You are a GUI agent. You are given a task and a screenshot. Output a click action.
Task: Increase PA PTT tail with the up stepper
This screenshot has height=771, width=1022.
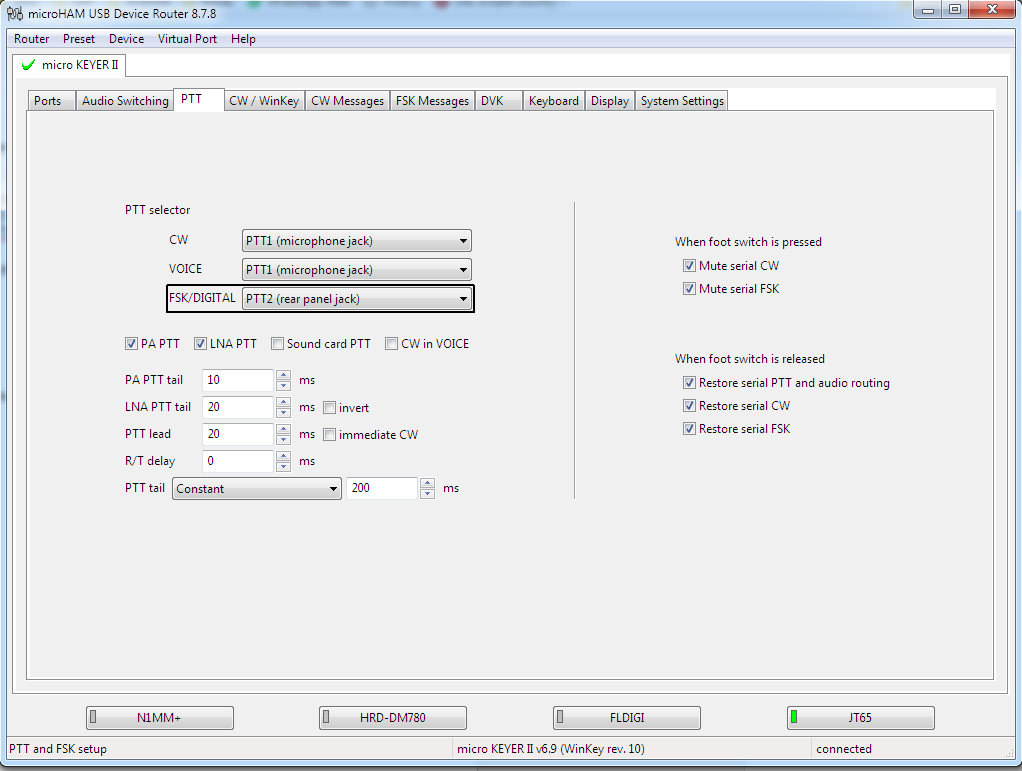[283, 375]
